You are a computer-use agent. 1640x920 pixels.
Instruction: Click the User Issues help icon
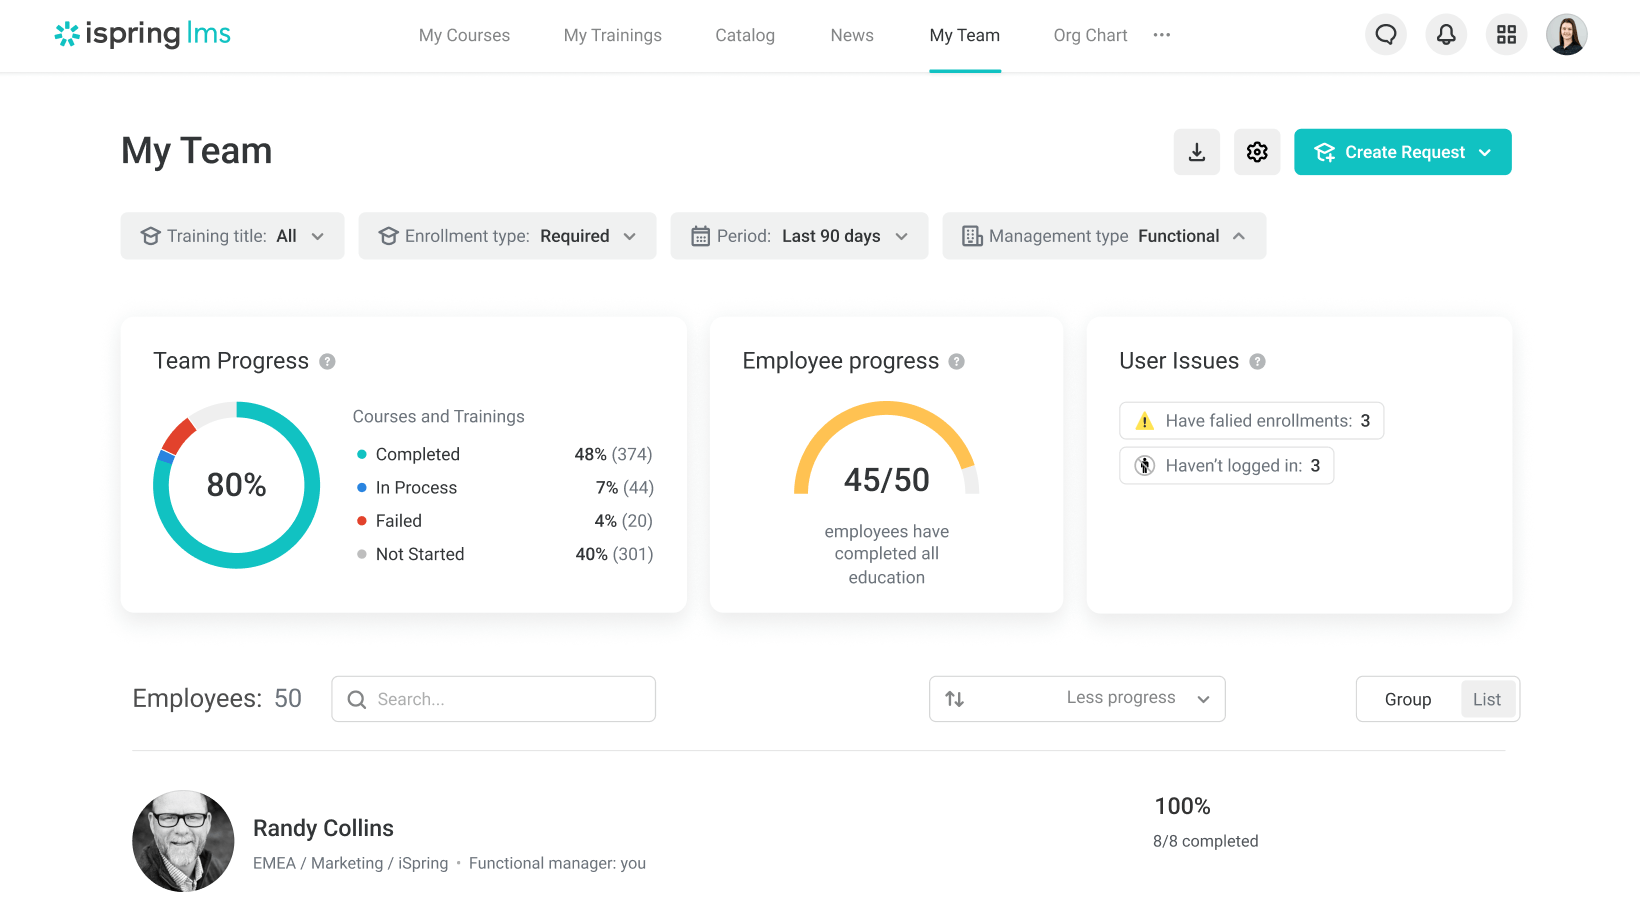click(1258, 362)
